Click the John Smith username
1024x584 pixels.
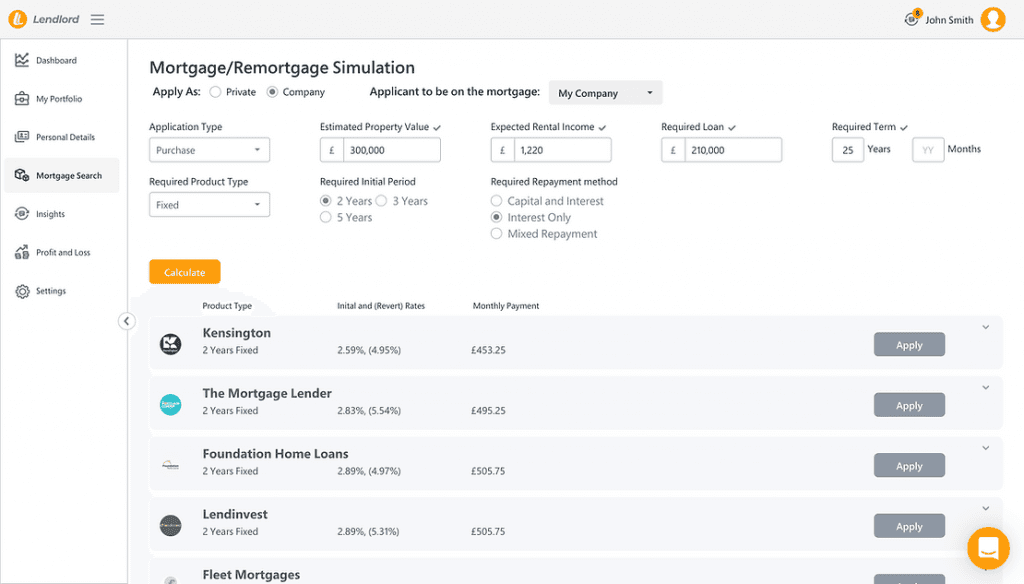[949, 20]
